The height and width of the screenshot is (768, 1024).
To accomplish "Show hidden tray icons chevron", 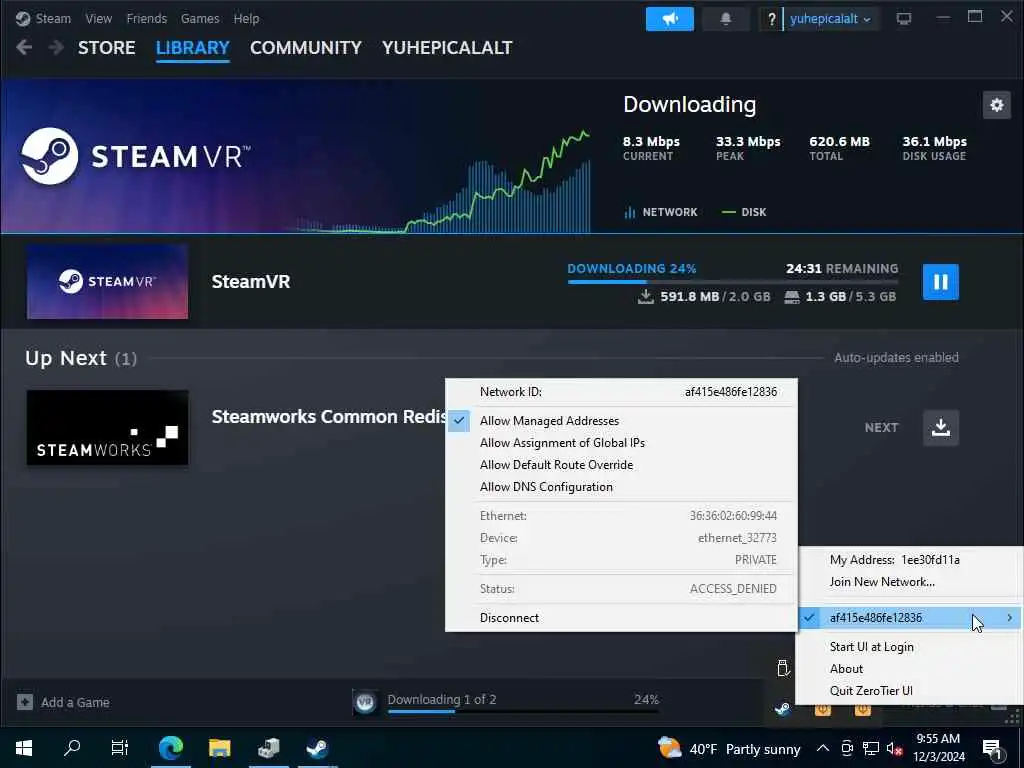I will click(823, 748).
